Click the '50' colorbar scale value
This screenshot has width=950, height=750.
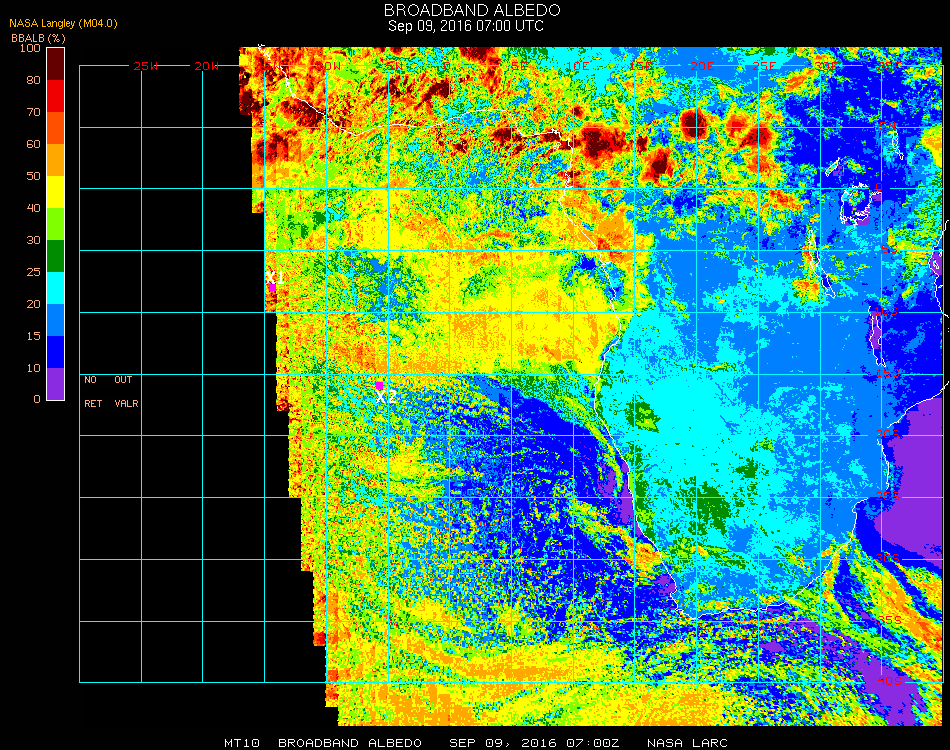[33, 176]
